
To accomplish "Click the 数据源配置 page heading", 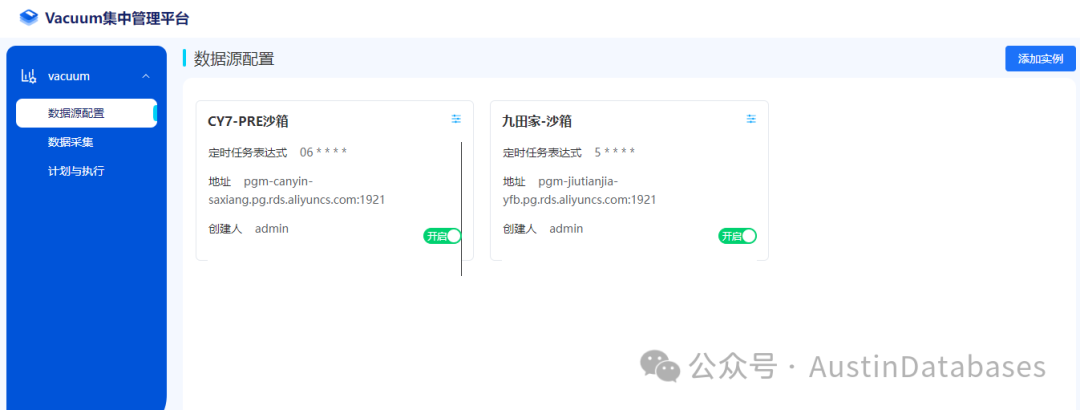I will tap(234, 59).
